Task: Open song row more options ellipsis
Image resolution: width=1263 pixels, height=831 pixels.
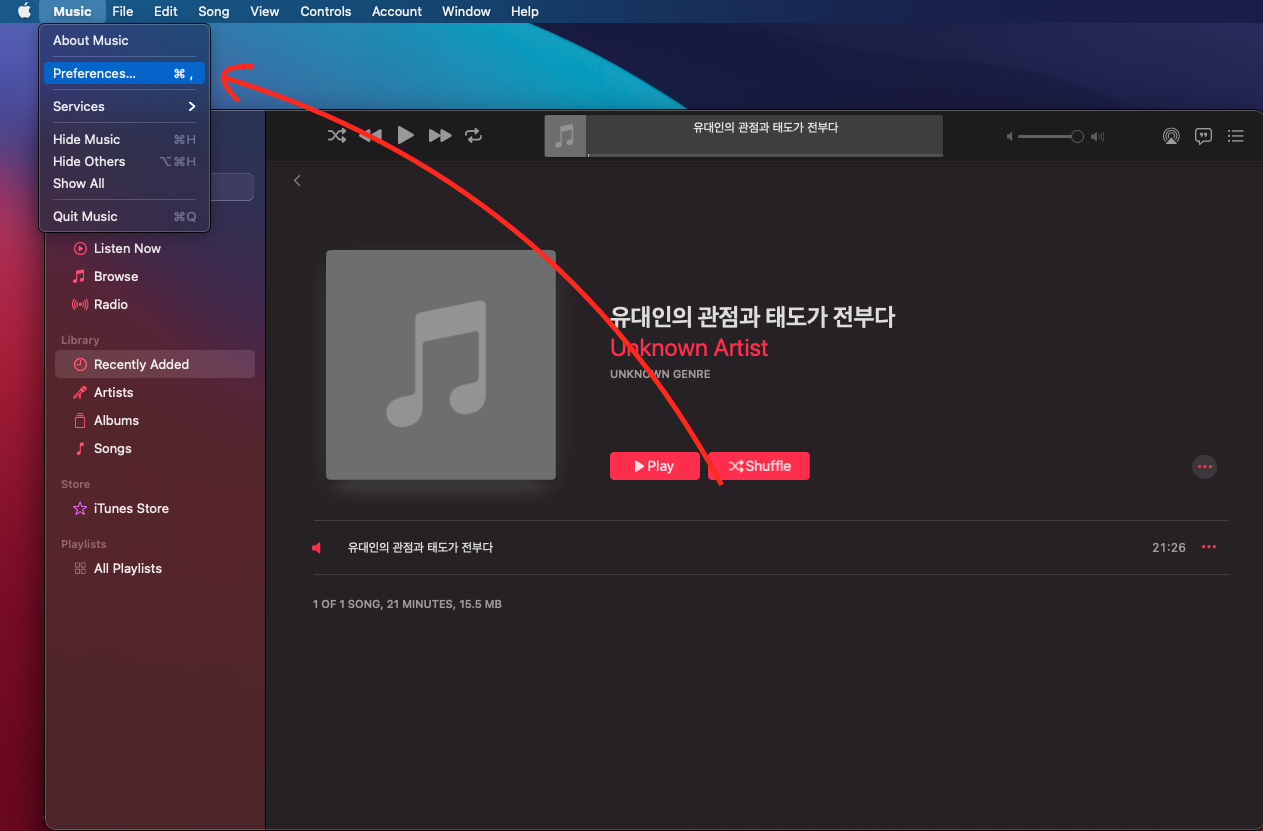Action: point(1209,547)
